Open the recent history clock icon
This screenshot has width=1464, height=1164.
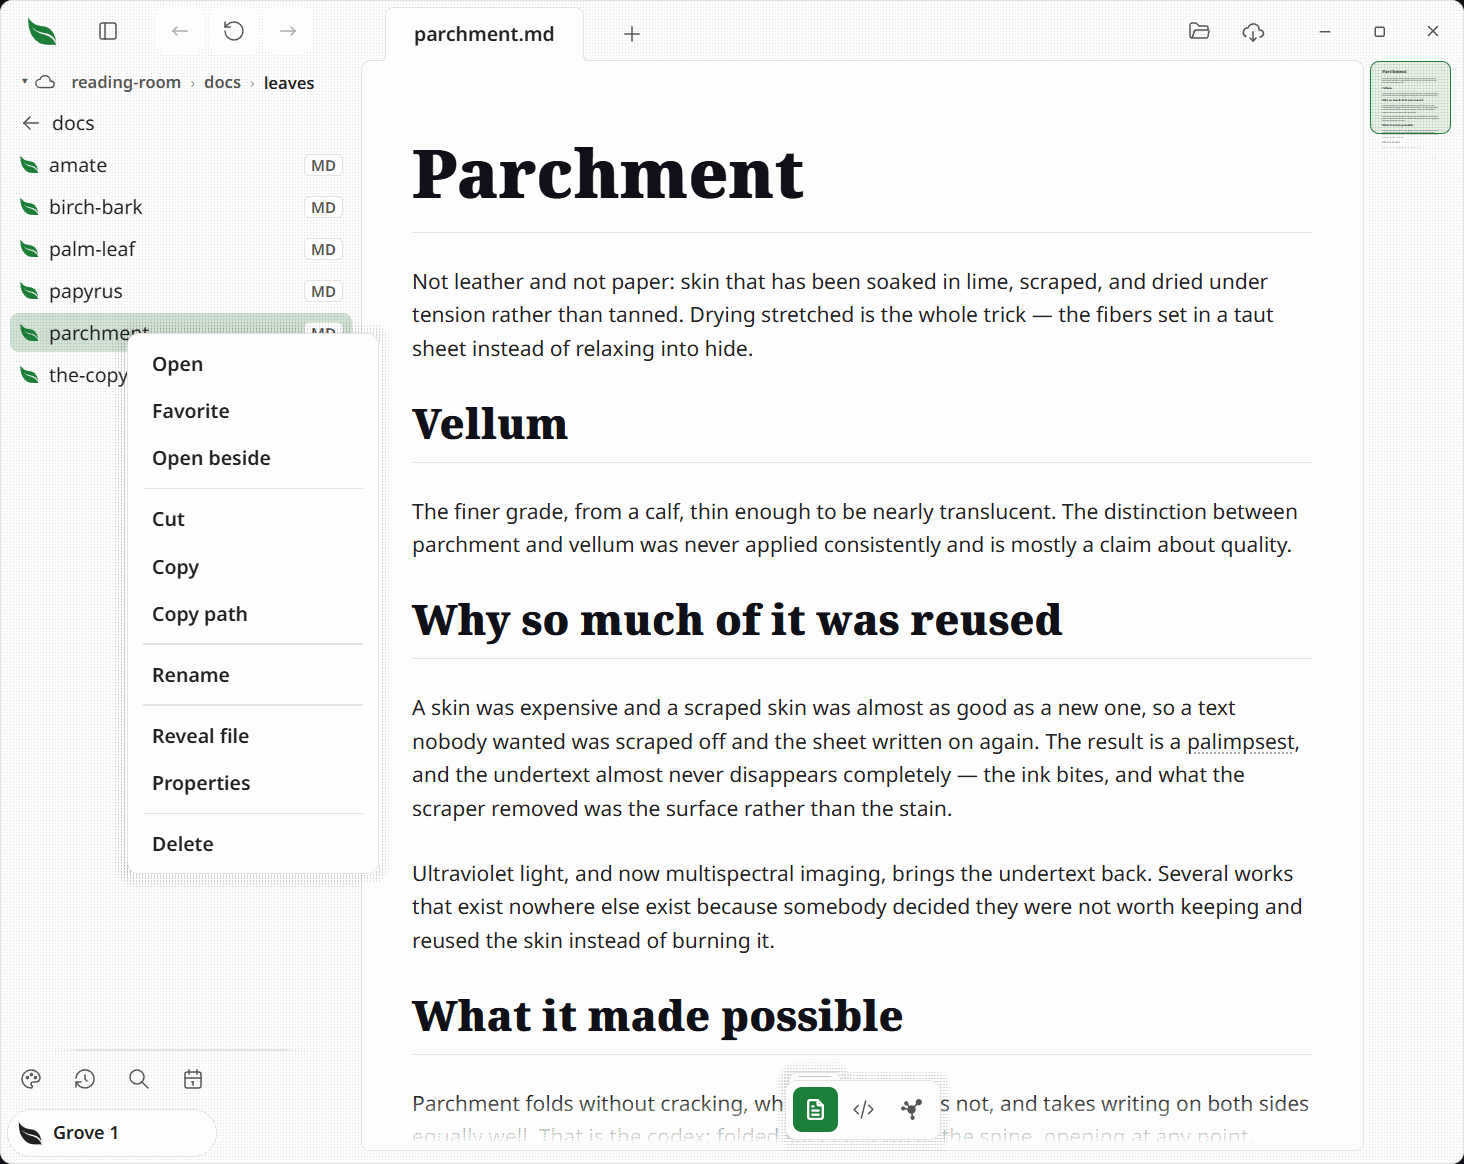tap(85, 1079)
